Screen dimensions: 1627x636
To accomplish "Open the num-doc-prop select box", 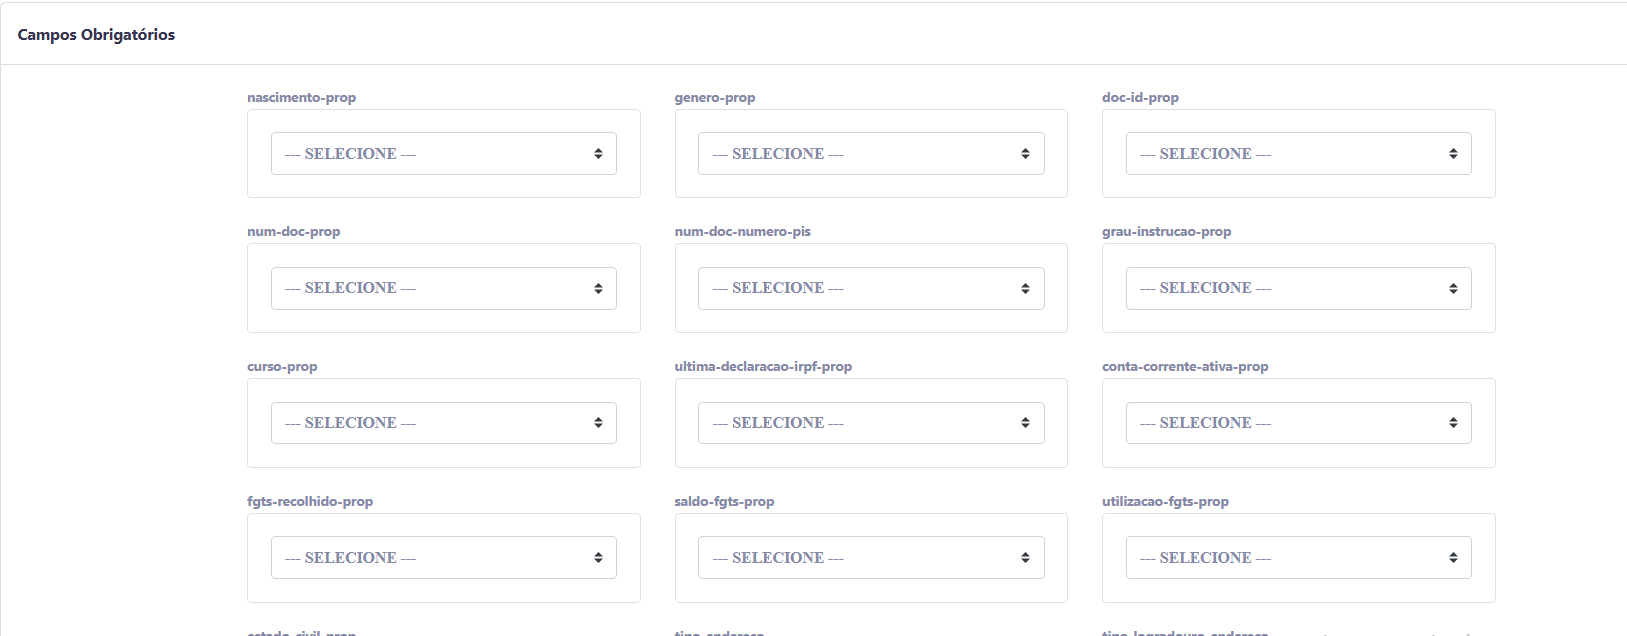I will (x=443, y=288).
